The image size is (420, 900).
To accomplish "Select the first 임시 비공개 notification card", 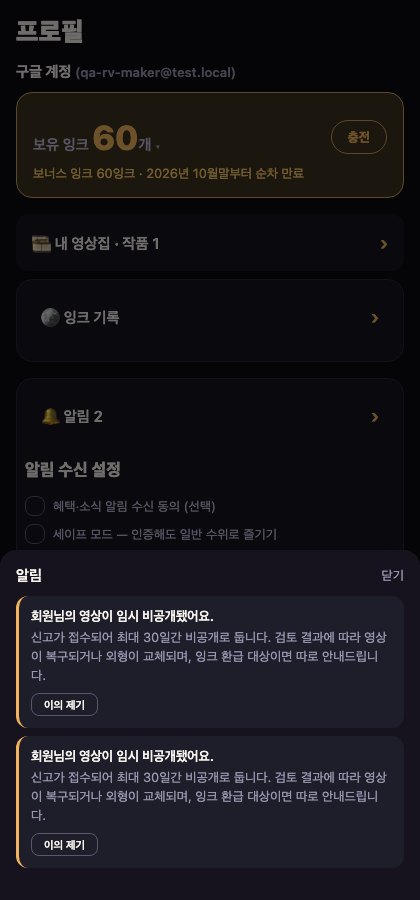I will tap(210, 662).
